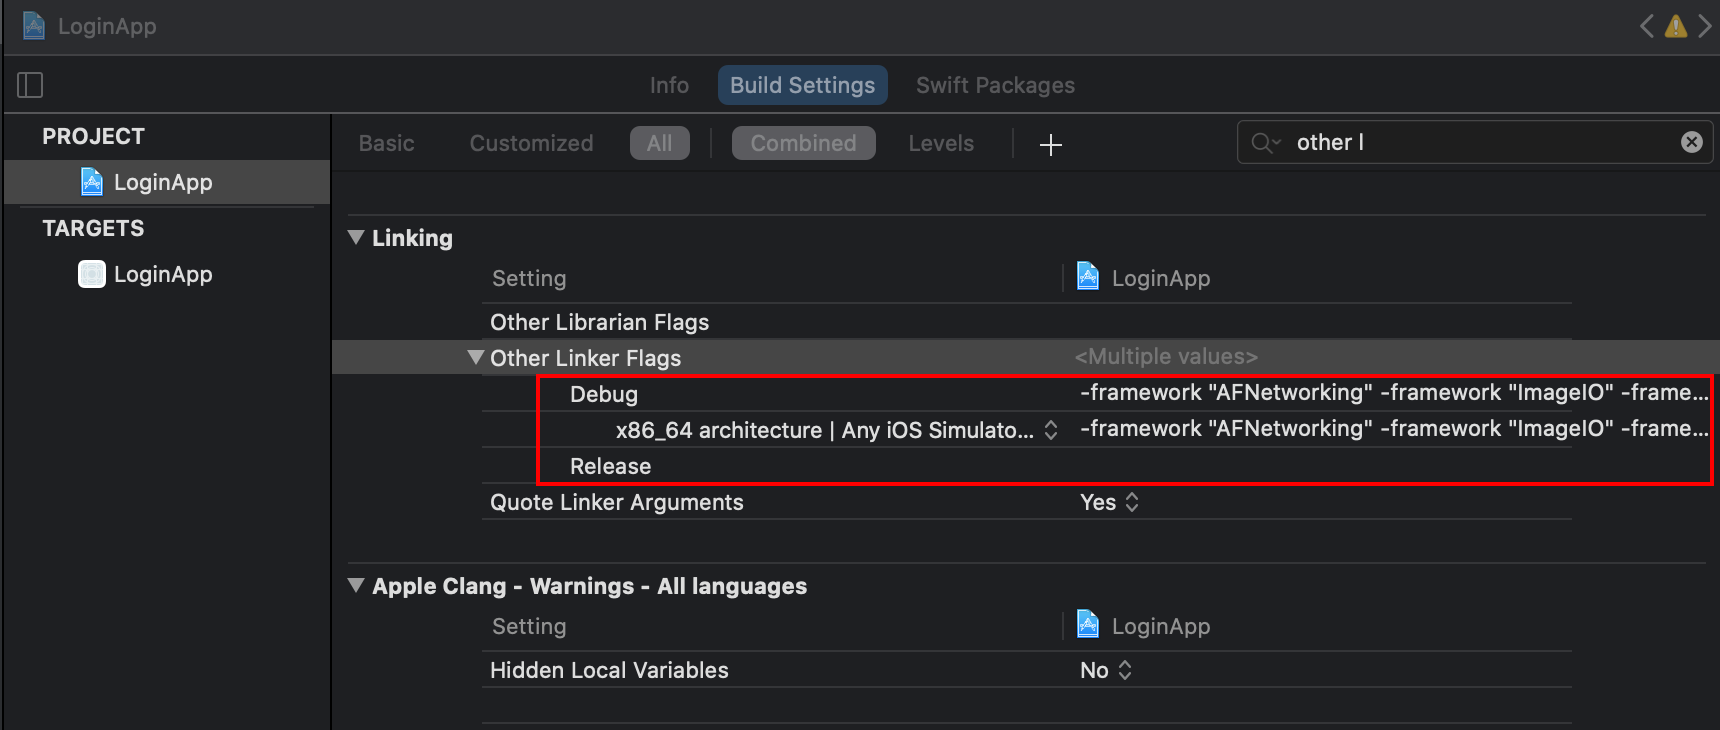
Task: Open the Quote Linker Arguments Yes dropdown
Action: click(1109, 502)
